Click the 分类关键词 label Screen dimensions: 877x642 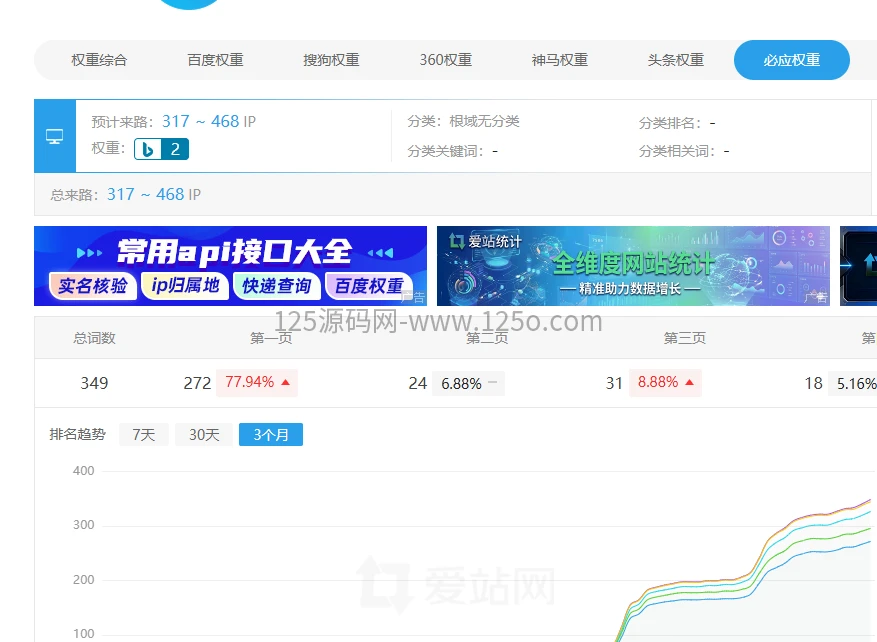tap(445, 151)
